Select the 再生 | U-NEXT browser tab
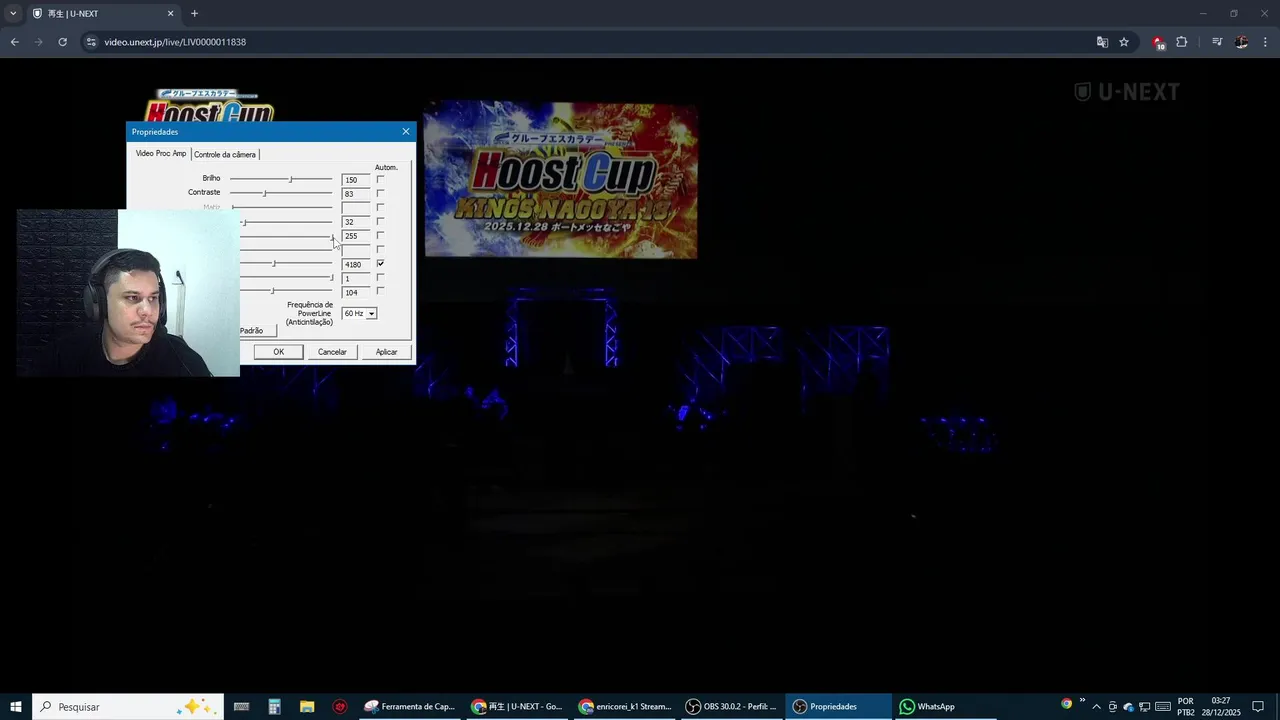This screenshot has width=1280, height=720. (103, 13)
